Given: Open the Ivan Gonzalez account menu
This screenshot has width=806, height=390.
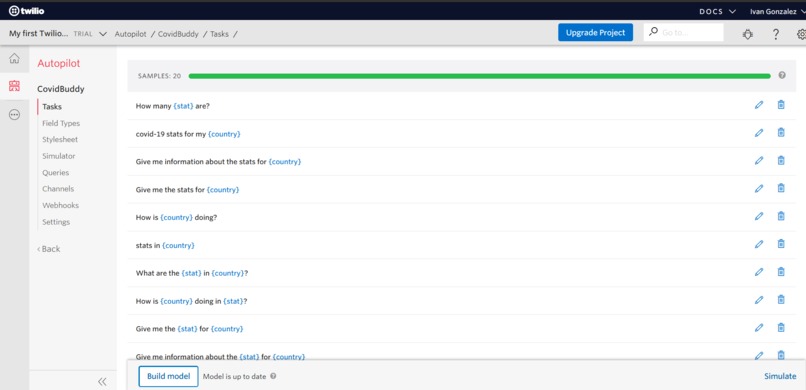Looking at the screenshot, I should pos(777,11).
